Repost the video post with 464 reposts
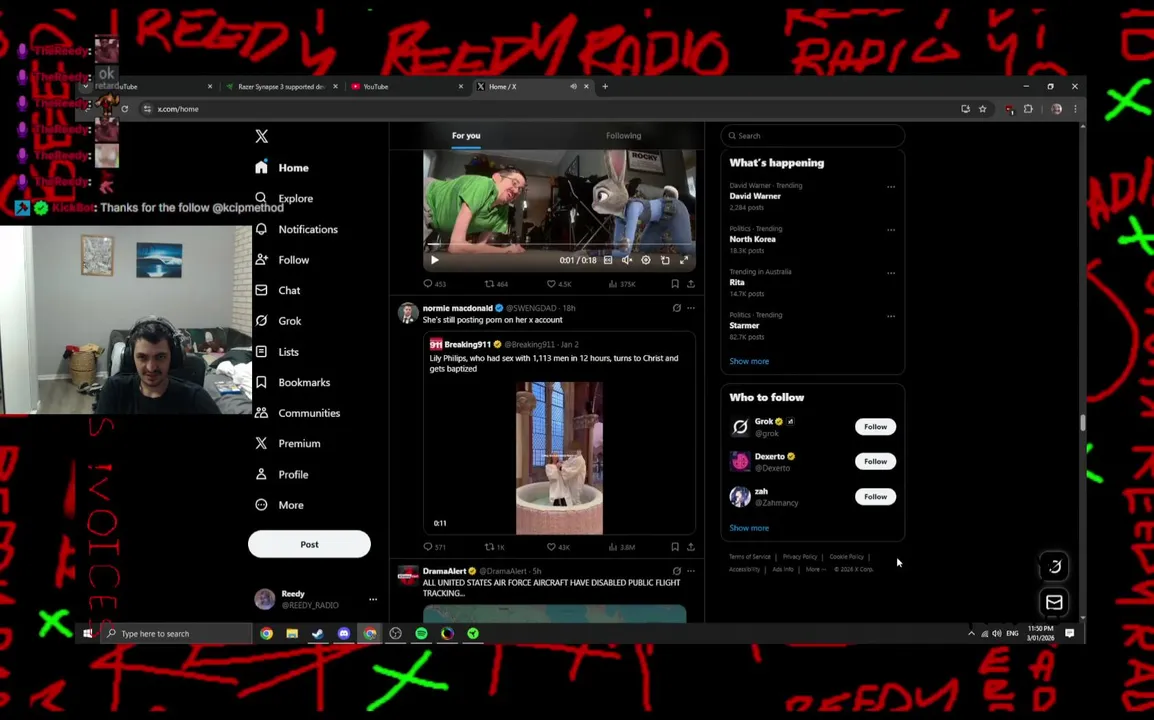Viewport: 1154px width, 720px height. click(x=496, y=283)
